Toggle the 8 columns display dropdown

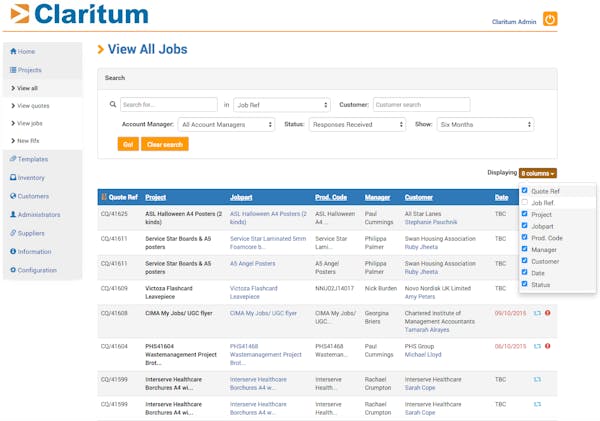coord(538,173)
